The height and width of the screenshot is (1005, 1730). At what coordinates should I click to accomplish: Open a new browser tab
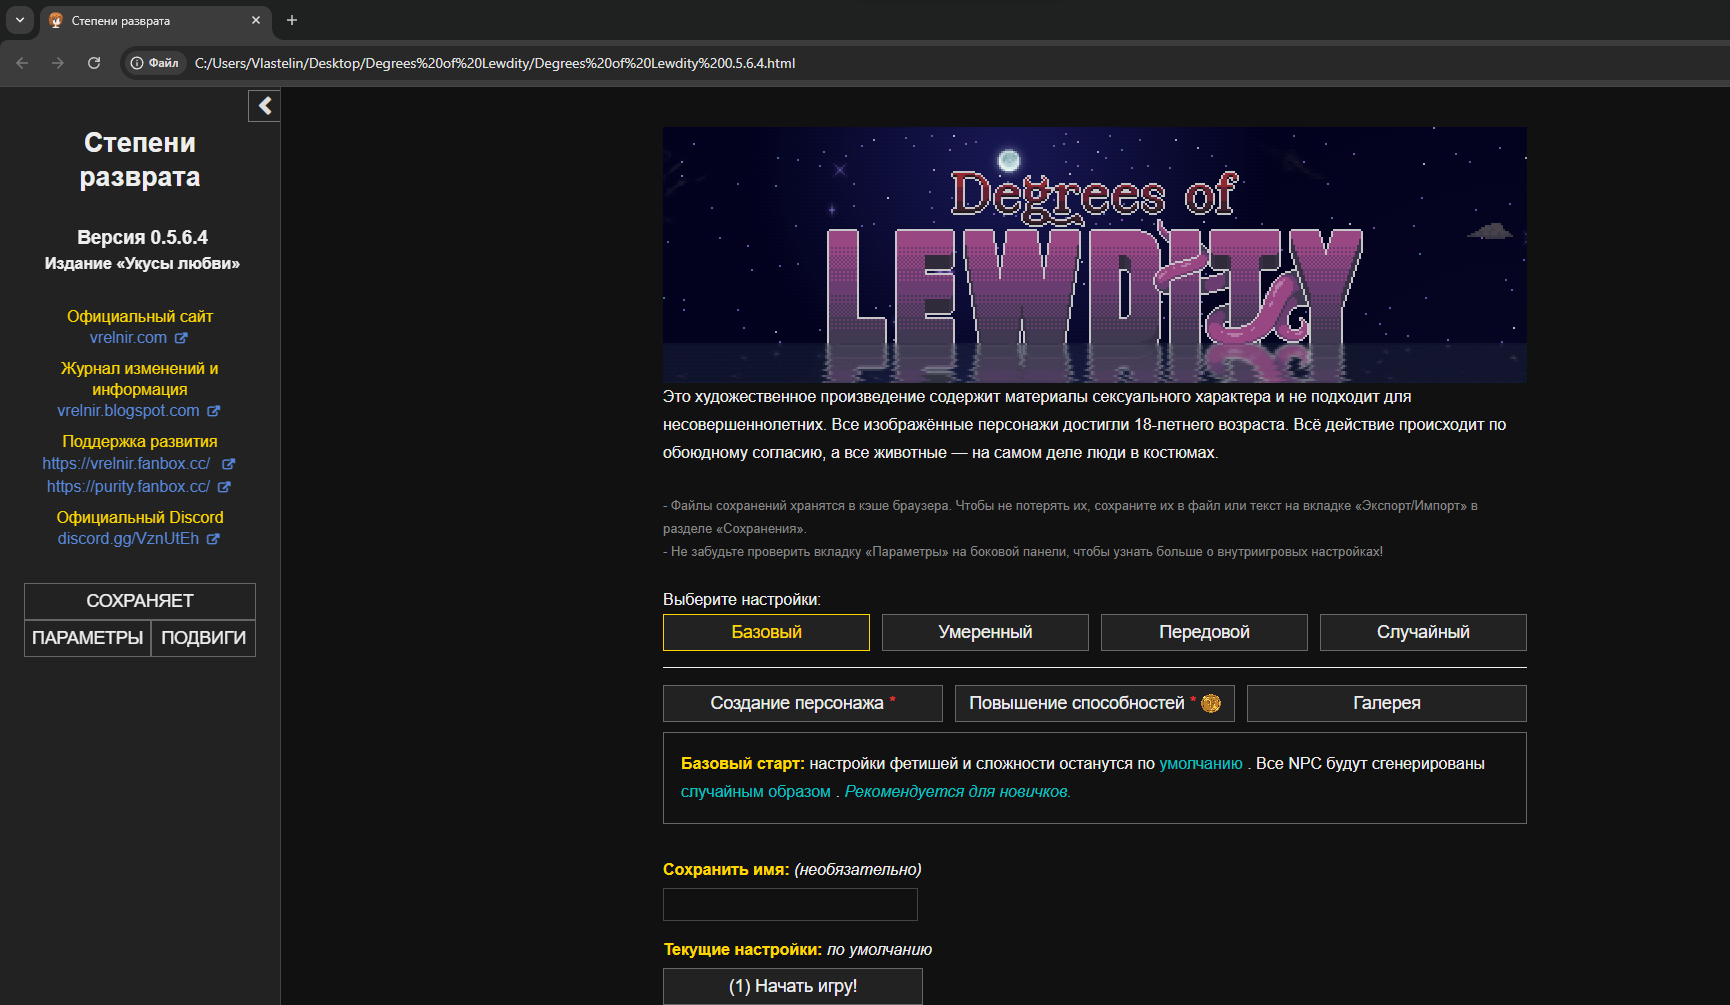pyautogui.click(x=292, y=20)
